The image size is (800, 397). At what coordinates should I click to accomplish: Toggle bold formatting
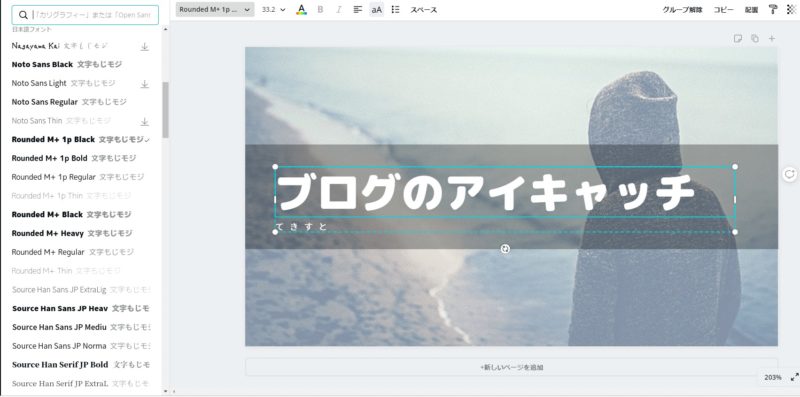point(320,10)
